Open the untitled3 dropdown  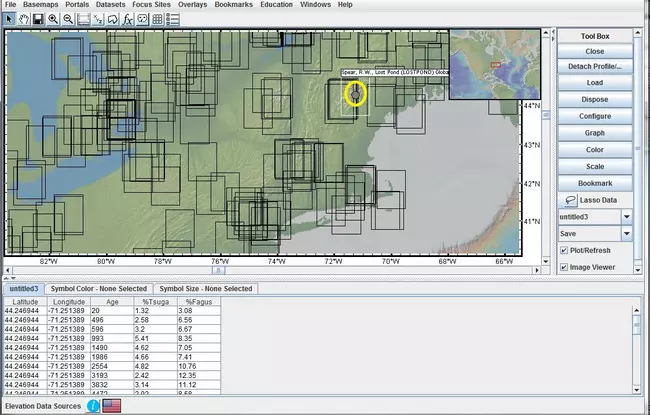point(627,216)
